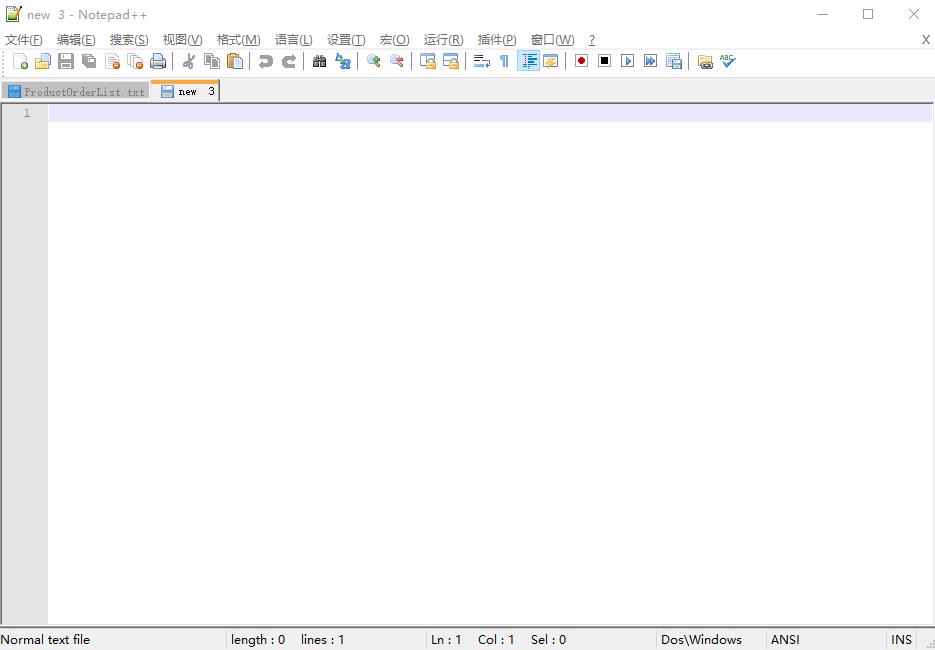Open the 文件(F) menu
The height and width of the screenshot is (650, 935).
coord(24,40)
